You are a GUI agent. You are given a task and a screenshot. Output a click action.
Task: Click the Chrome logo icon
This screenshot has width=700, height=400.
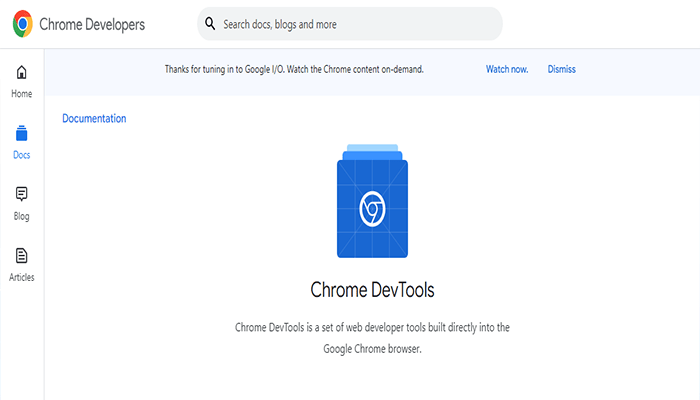tap(23, 24)
